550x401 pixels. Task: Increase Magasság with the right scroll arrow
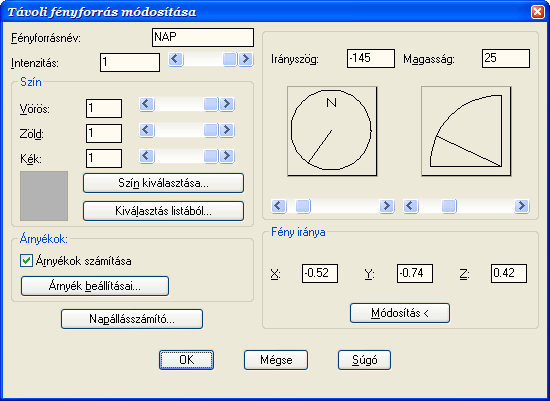pos(522,206)
